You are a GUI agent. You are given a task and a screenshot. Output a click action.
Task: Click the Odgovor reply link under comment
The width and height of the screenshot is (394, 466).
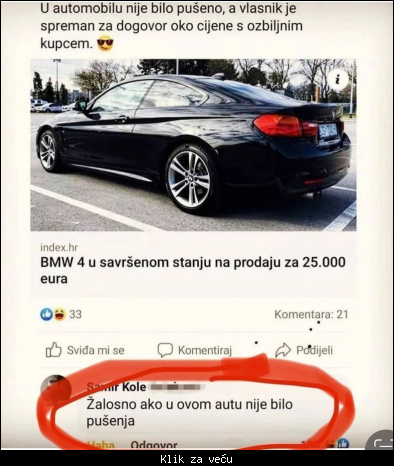[154, 445]
